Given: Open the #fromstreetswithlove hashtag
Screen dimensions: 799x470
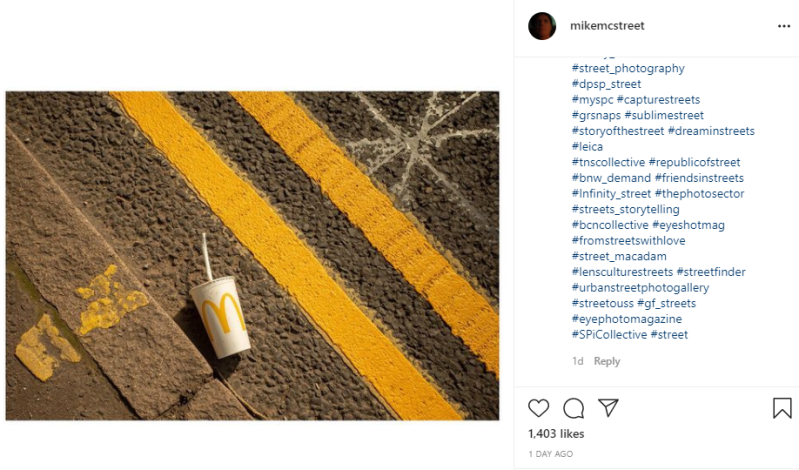Looking at the screenshot, I should pos(628,241).
